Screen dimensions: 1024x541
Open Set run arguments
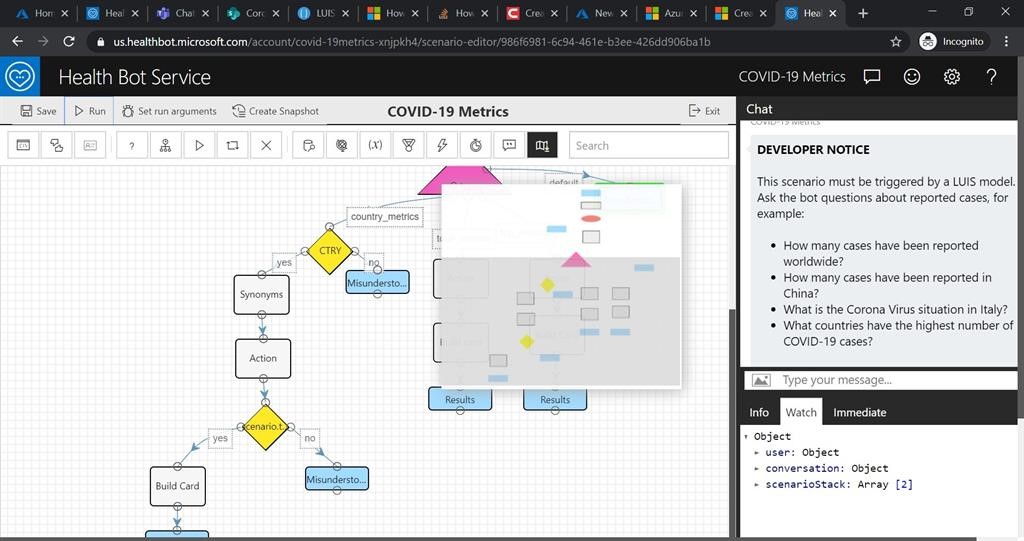169,111
